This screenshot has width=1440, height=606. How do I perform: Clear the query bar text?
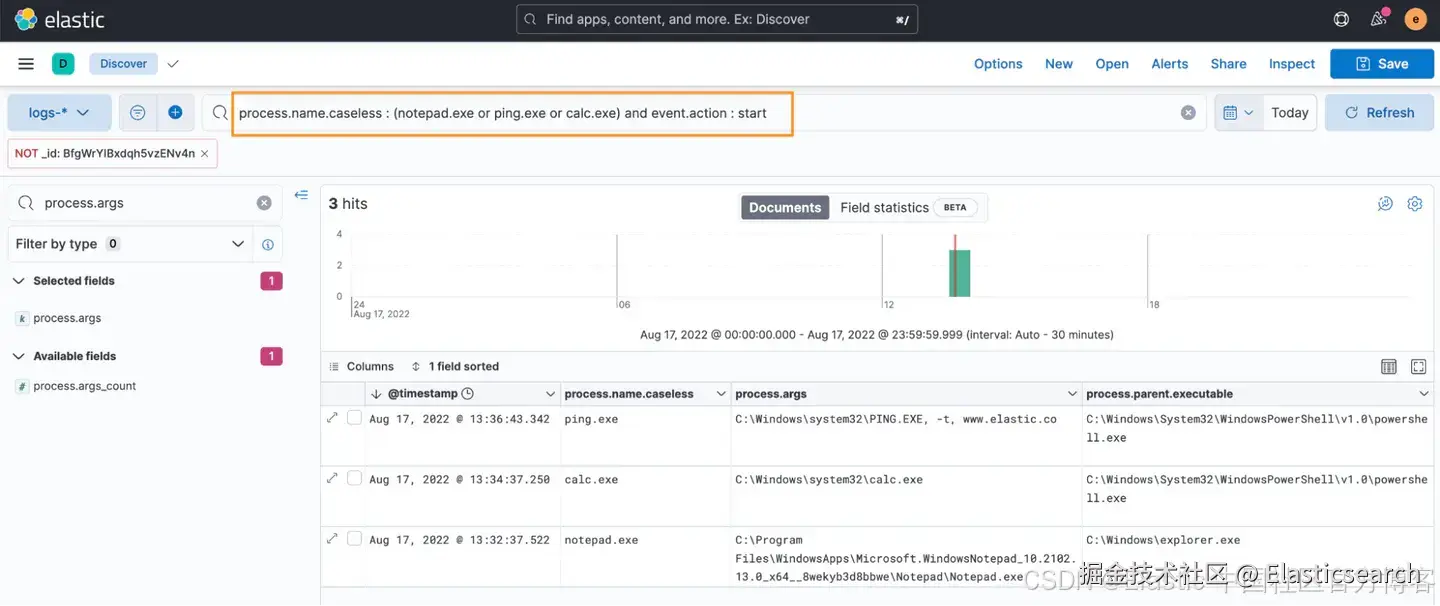[x=1188, y=113]
